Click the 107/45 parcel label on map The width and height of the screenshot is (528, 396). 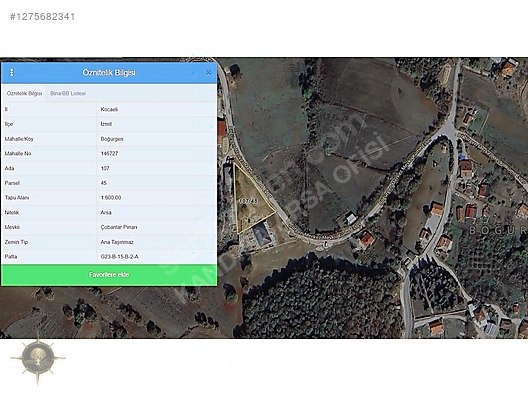click(x=248, y=201)
